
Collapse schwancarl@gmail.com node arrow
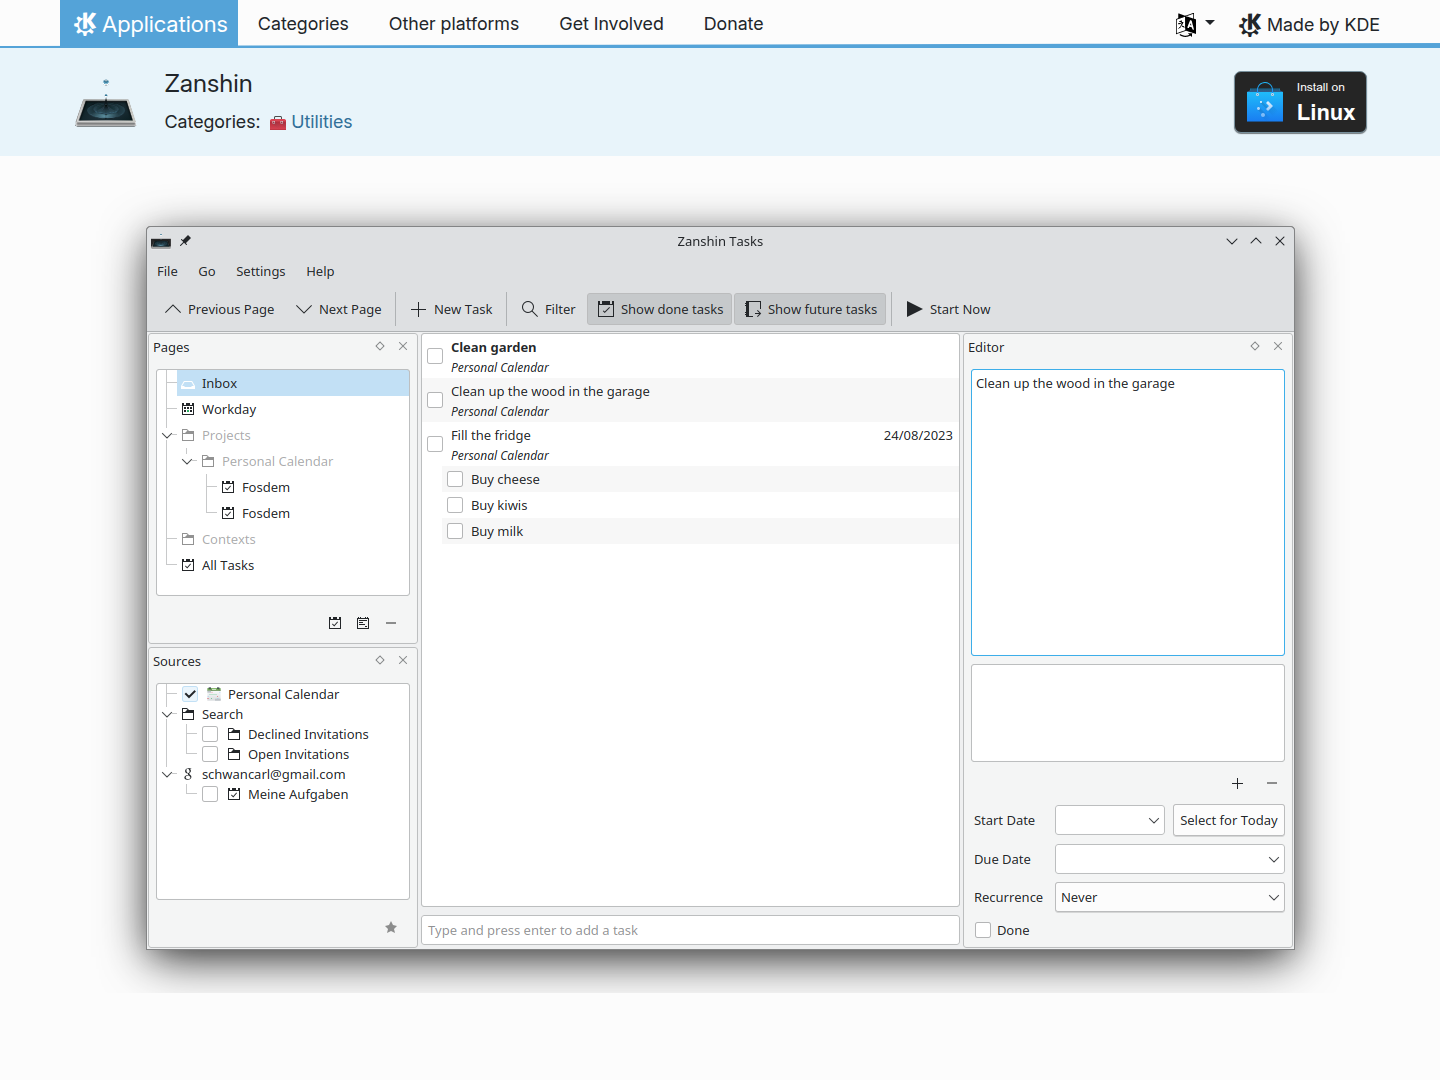click(x=167, y=774)
